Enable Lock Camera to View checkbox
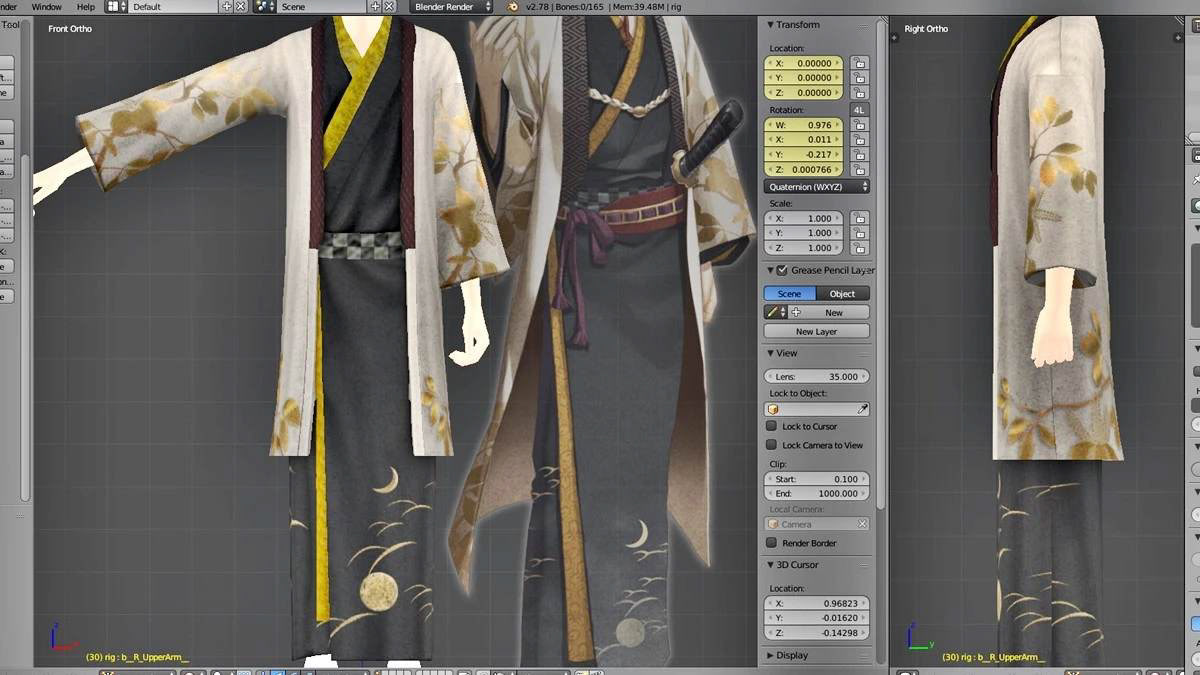This screenshot has width=1200, height=675. [x=771, y=445]
